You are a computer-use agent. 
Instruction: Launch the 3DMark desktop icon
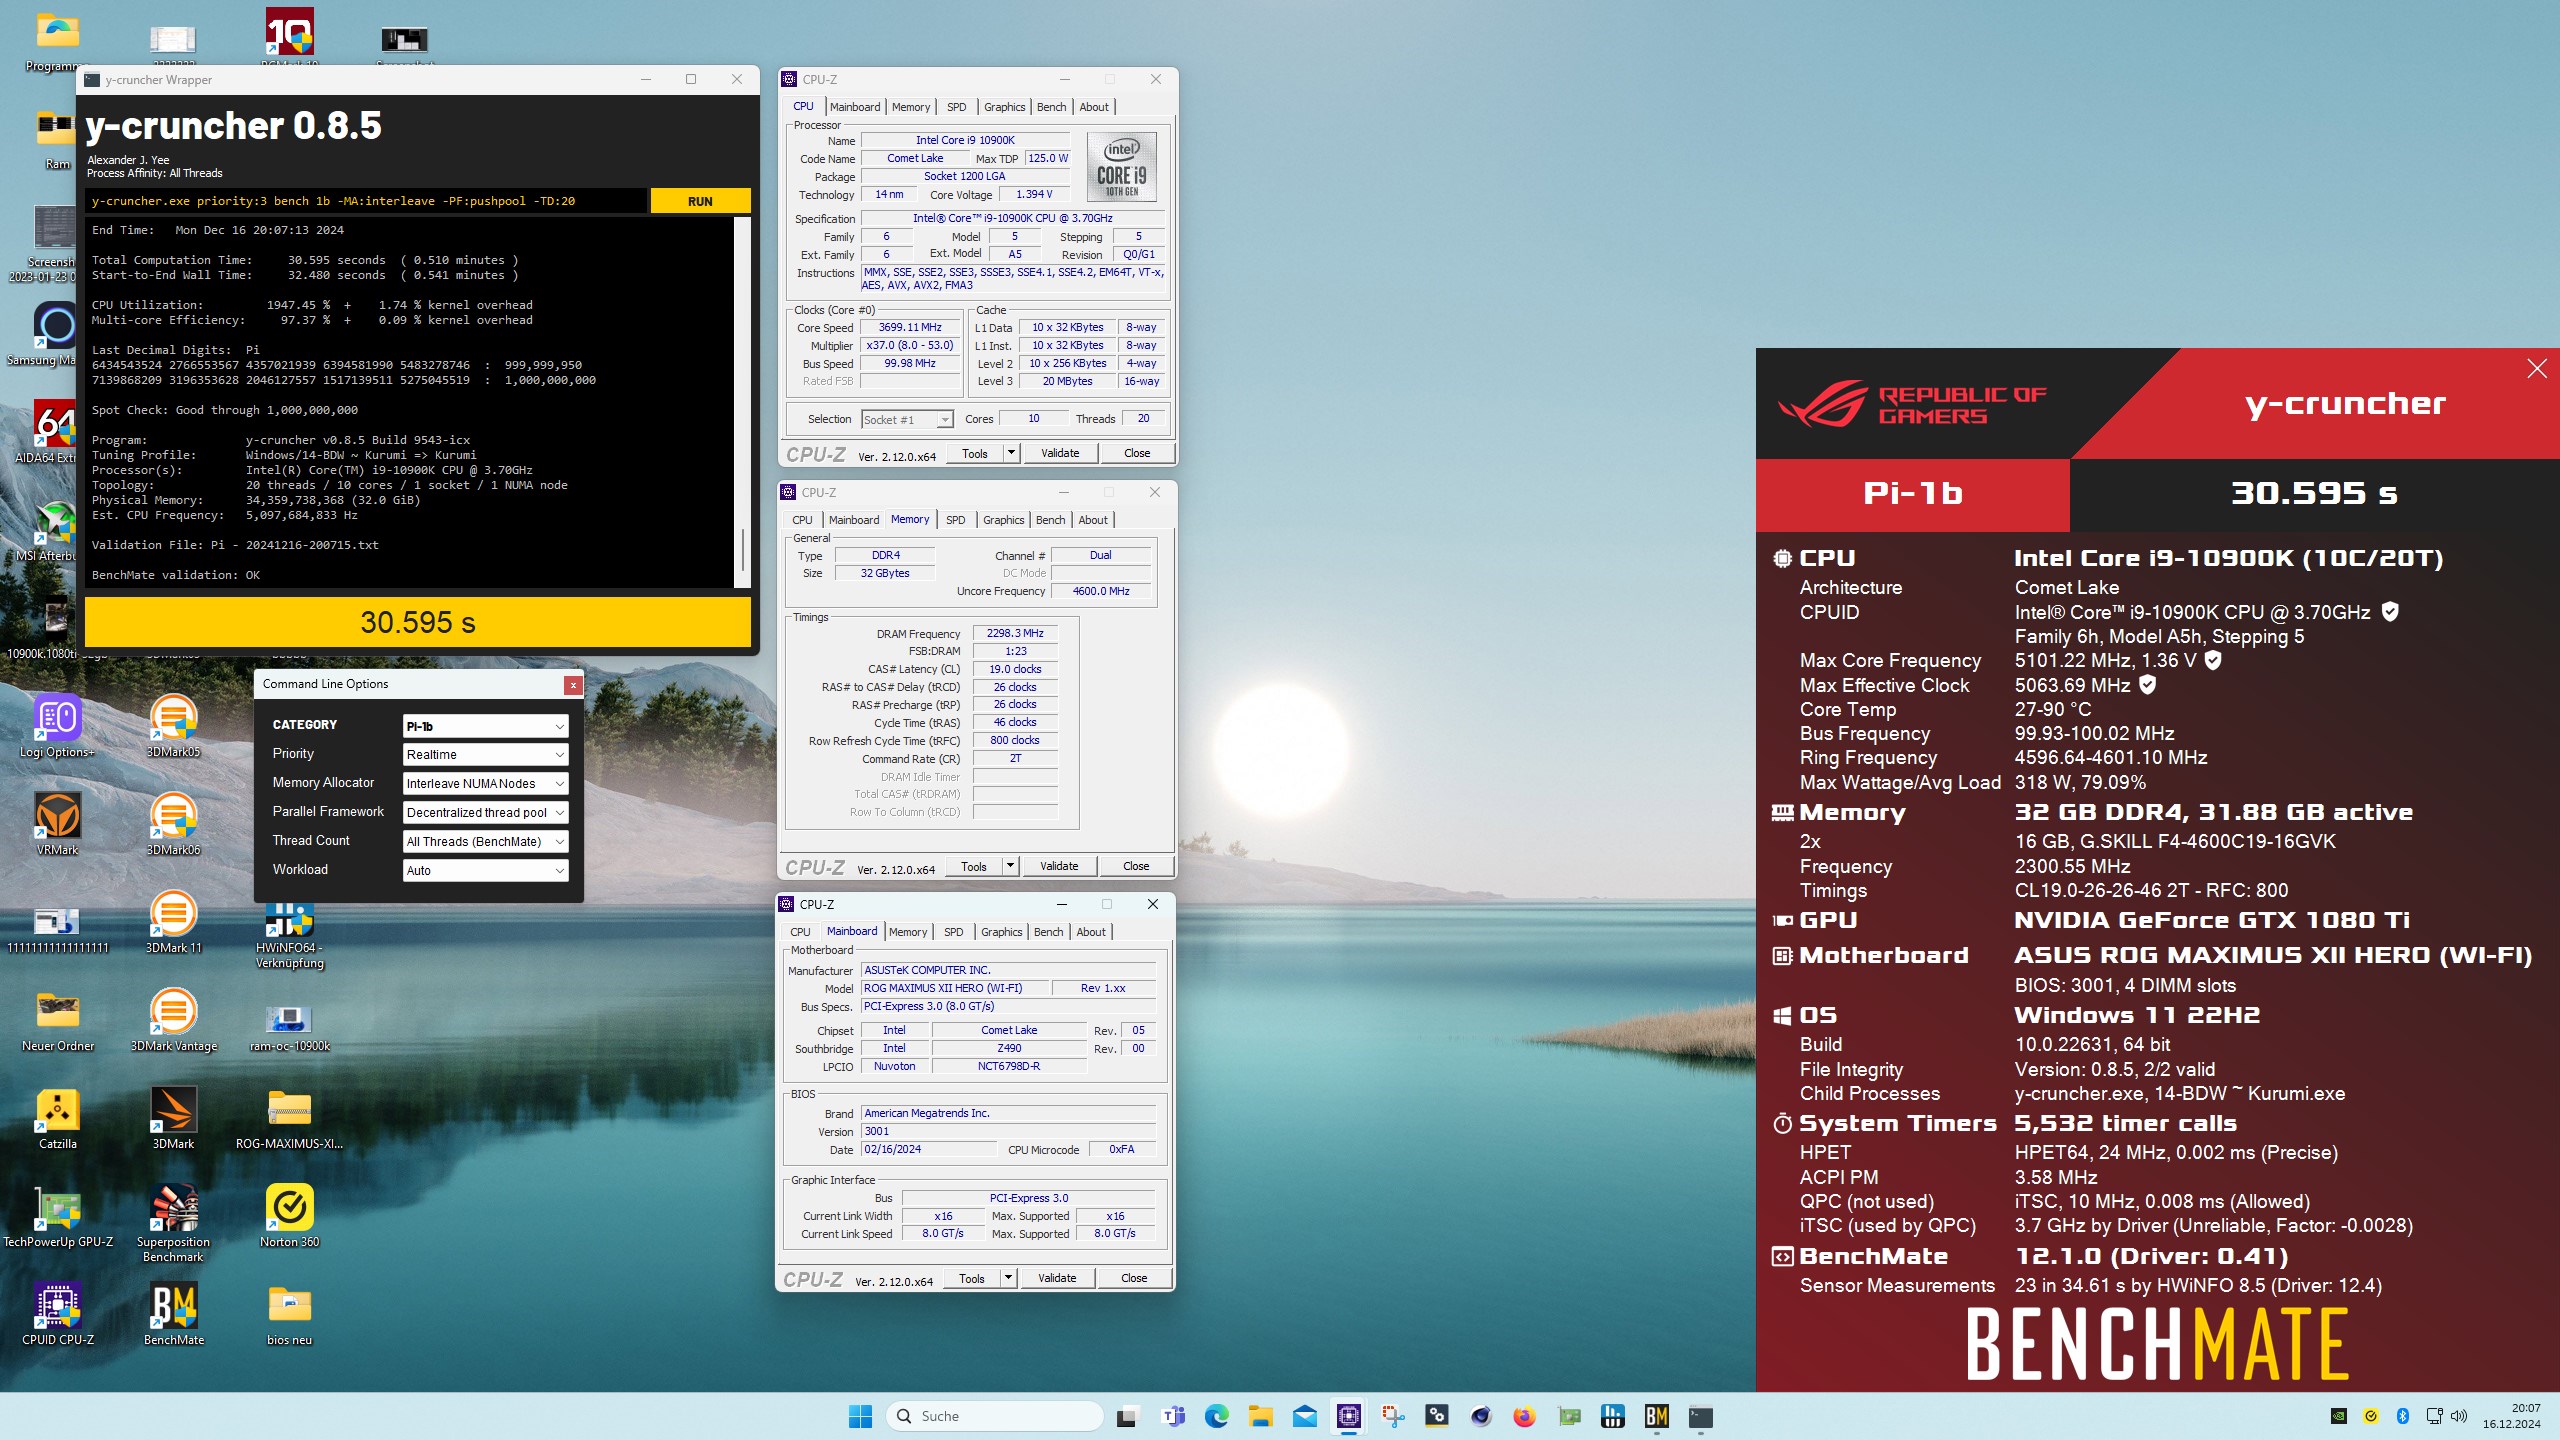point(173,1118)
